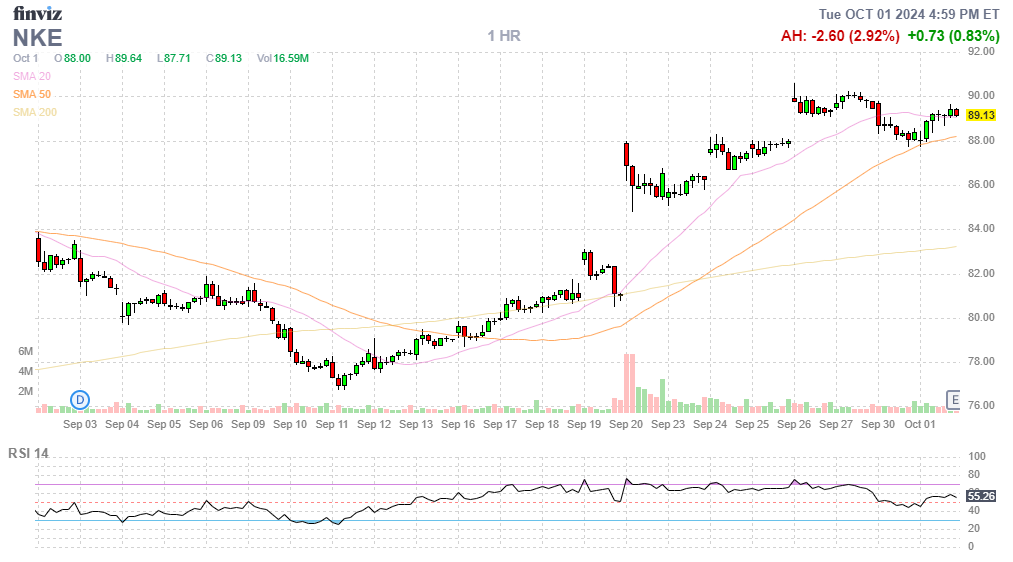
Task: Click the large red candle at Sep 20 open
Action: coord(626,155)
